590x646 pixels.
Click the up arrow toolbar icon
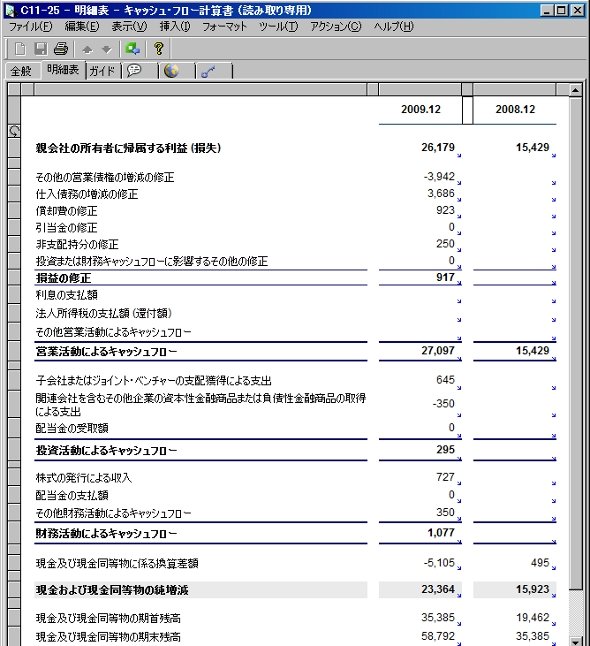point(87,50)
